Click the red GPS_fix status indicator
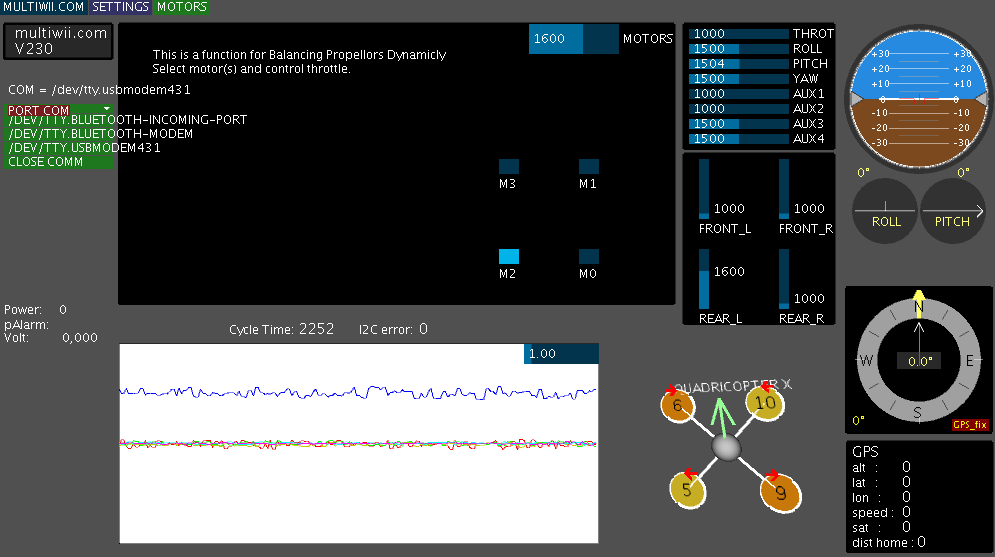This screenshot has width=995, height=557. pyautogui.click(x=969, y=425)
